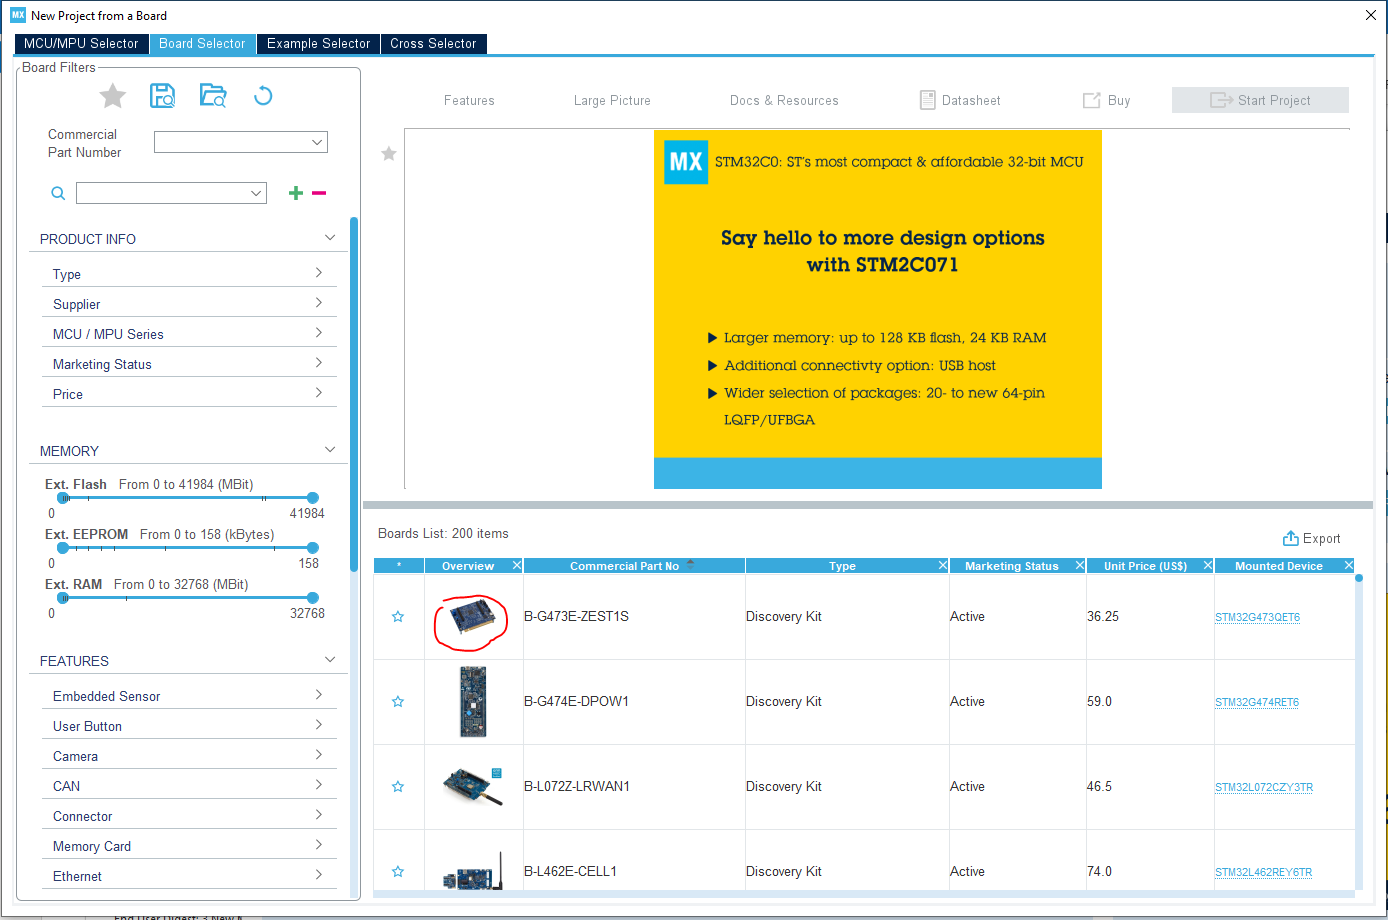Open the Example Selector tab

(318, 43)
